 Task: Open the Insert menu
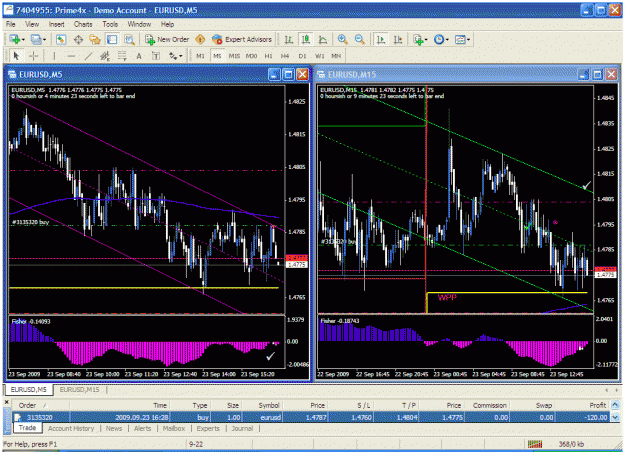point(56,24)
